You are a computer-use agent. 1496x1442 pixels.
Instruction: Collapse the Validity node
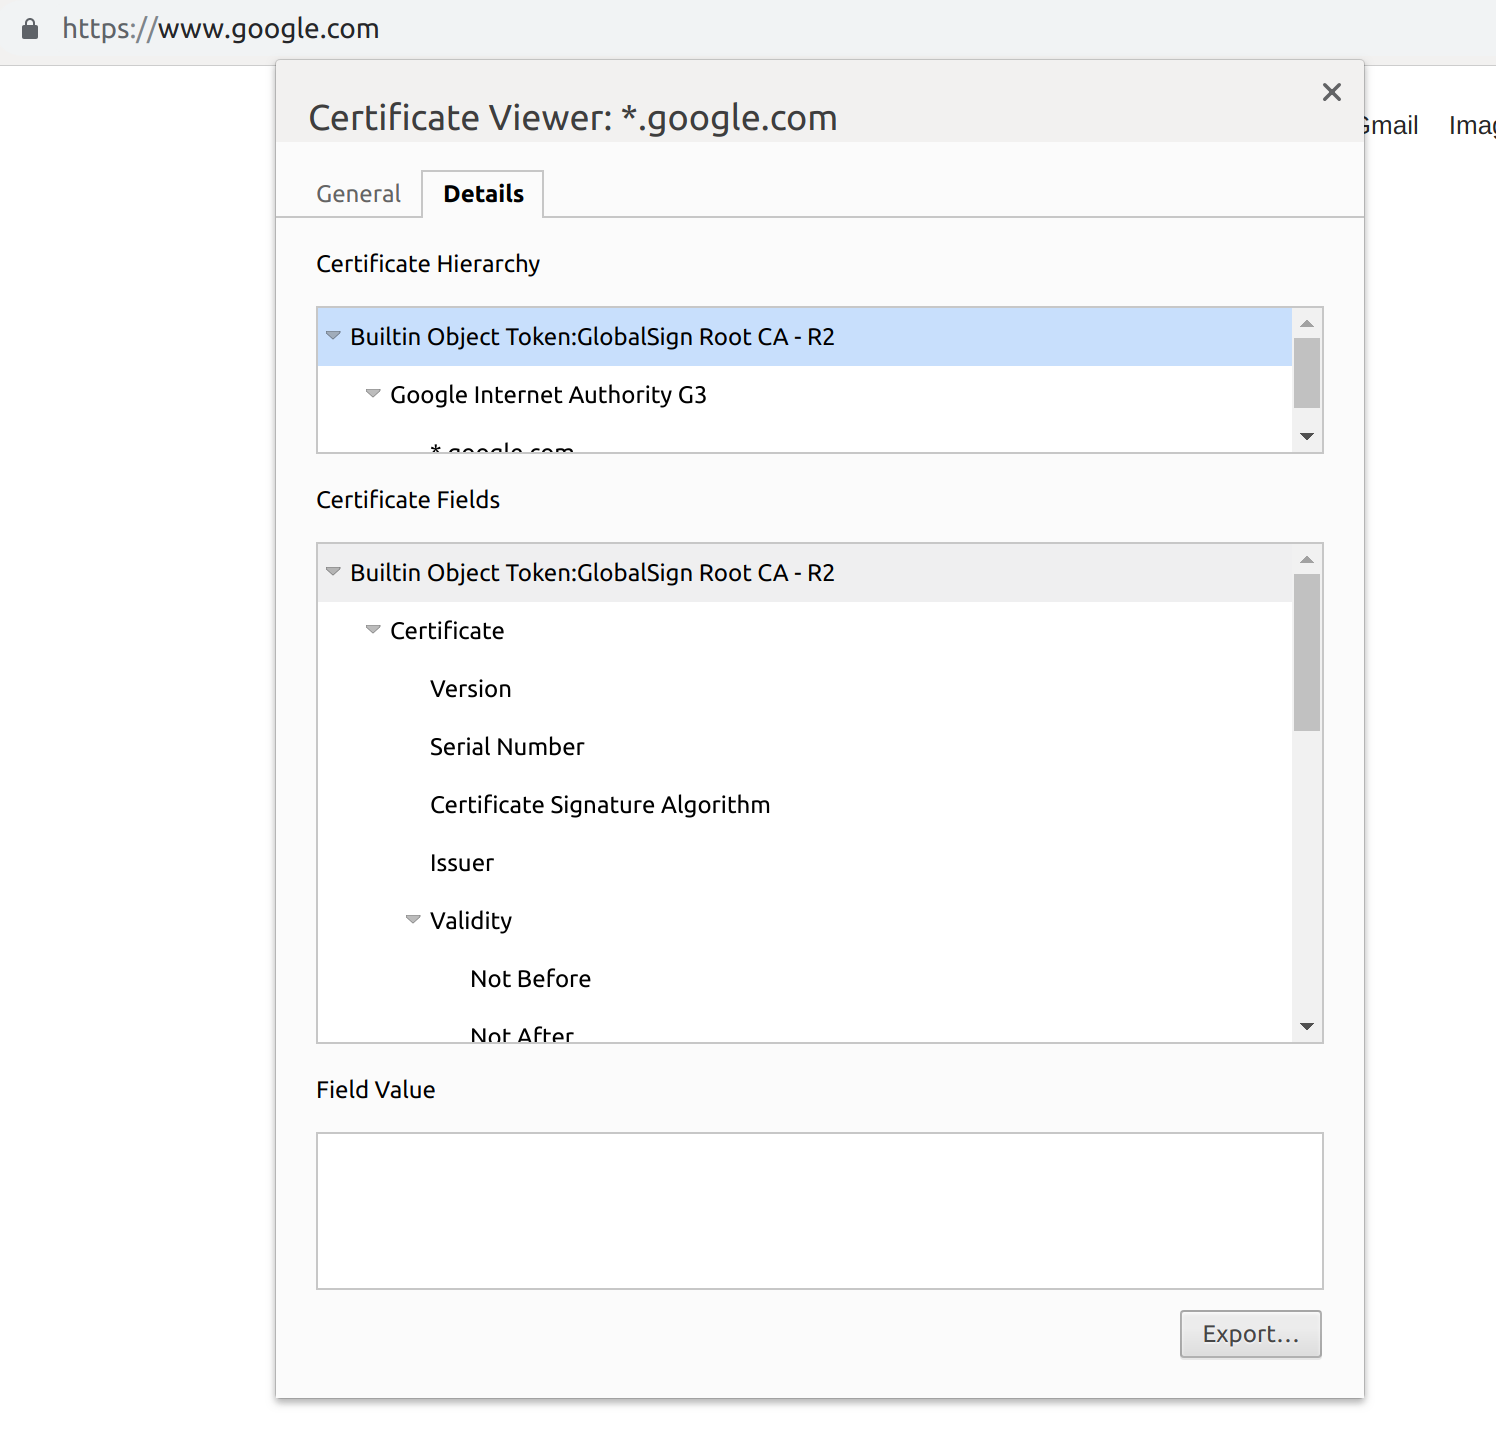point(413,920)
